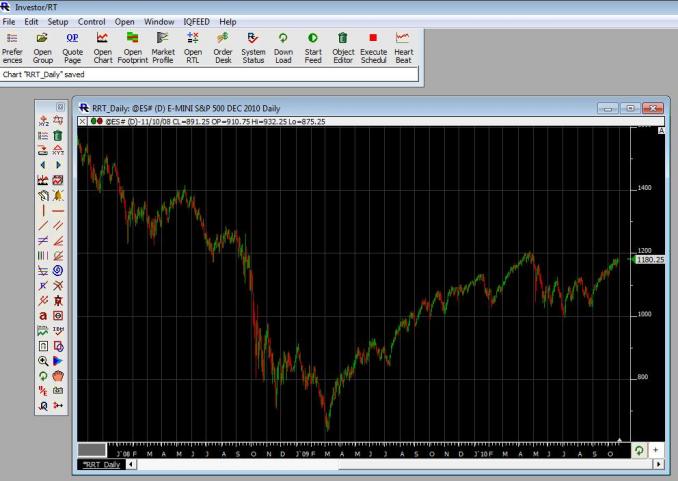Click the Start Feed button

(313, 46)
